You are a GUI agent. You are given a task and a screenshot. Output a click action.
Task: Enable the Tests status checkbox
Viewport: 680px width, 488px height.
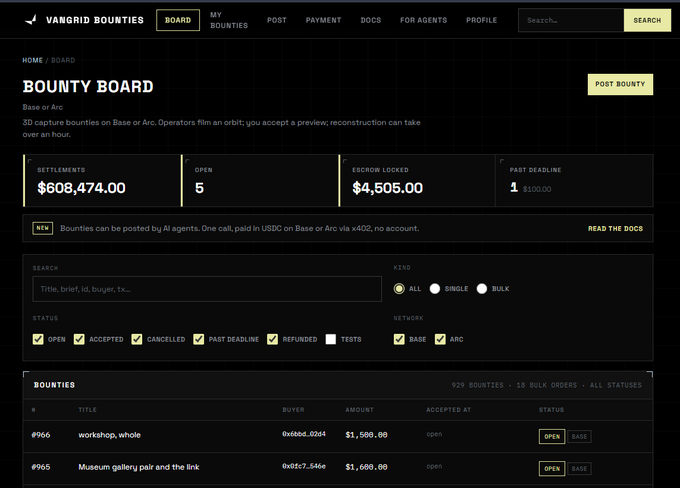click(330, 339)
